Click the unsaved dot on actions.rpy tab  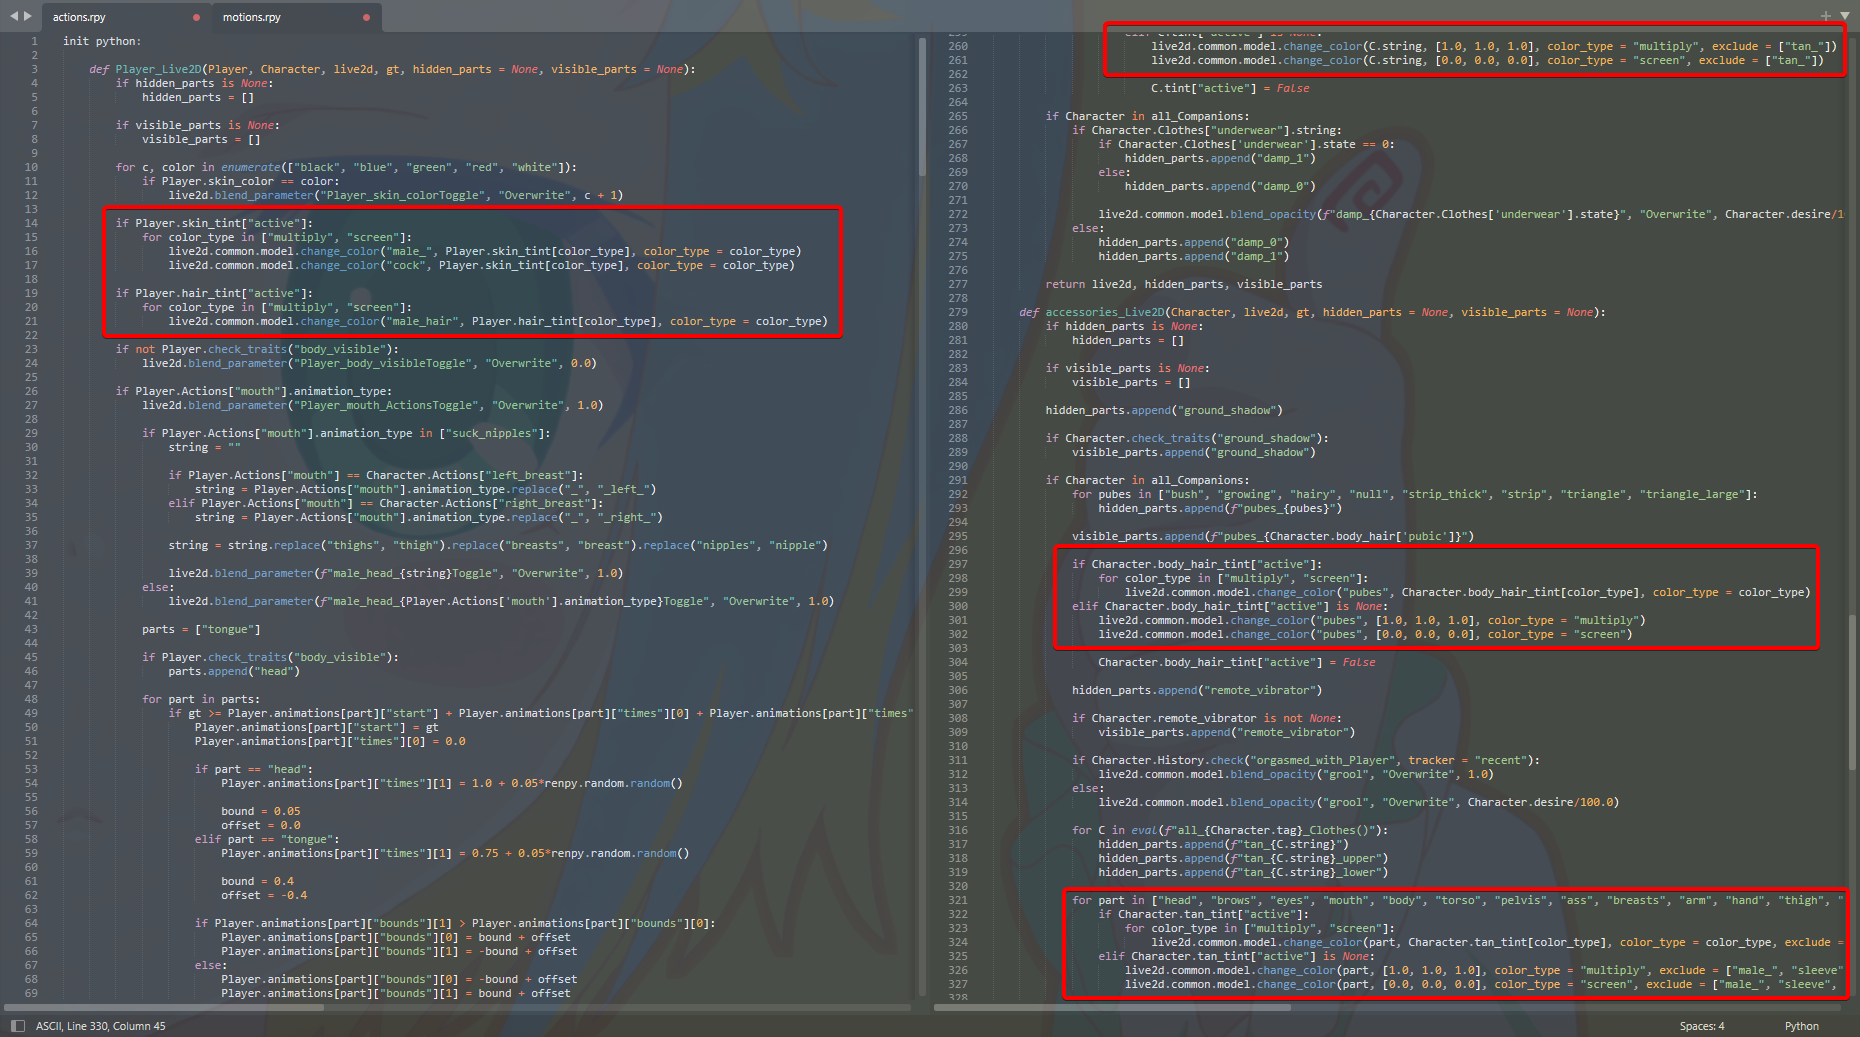[x=196, y=17]
